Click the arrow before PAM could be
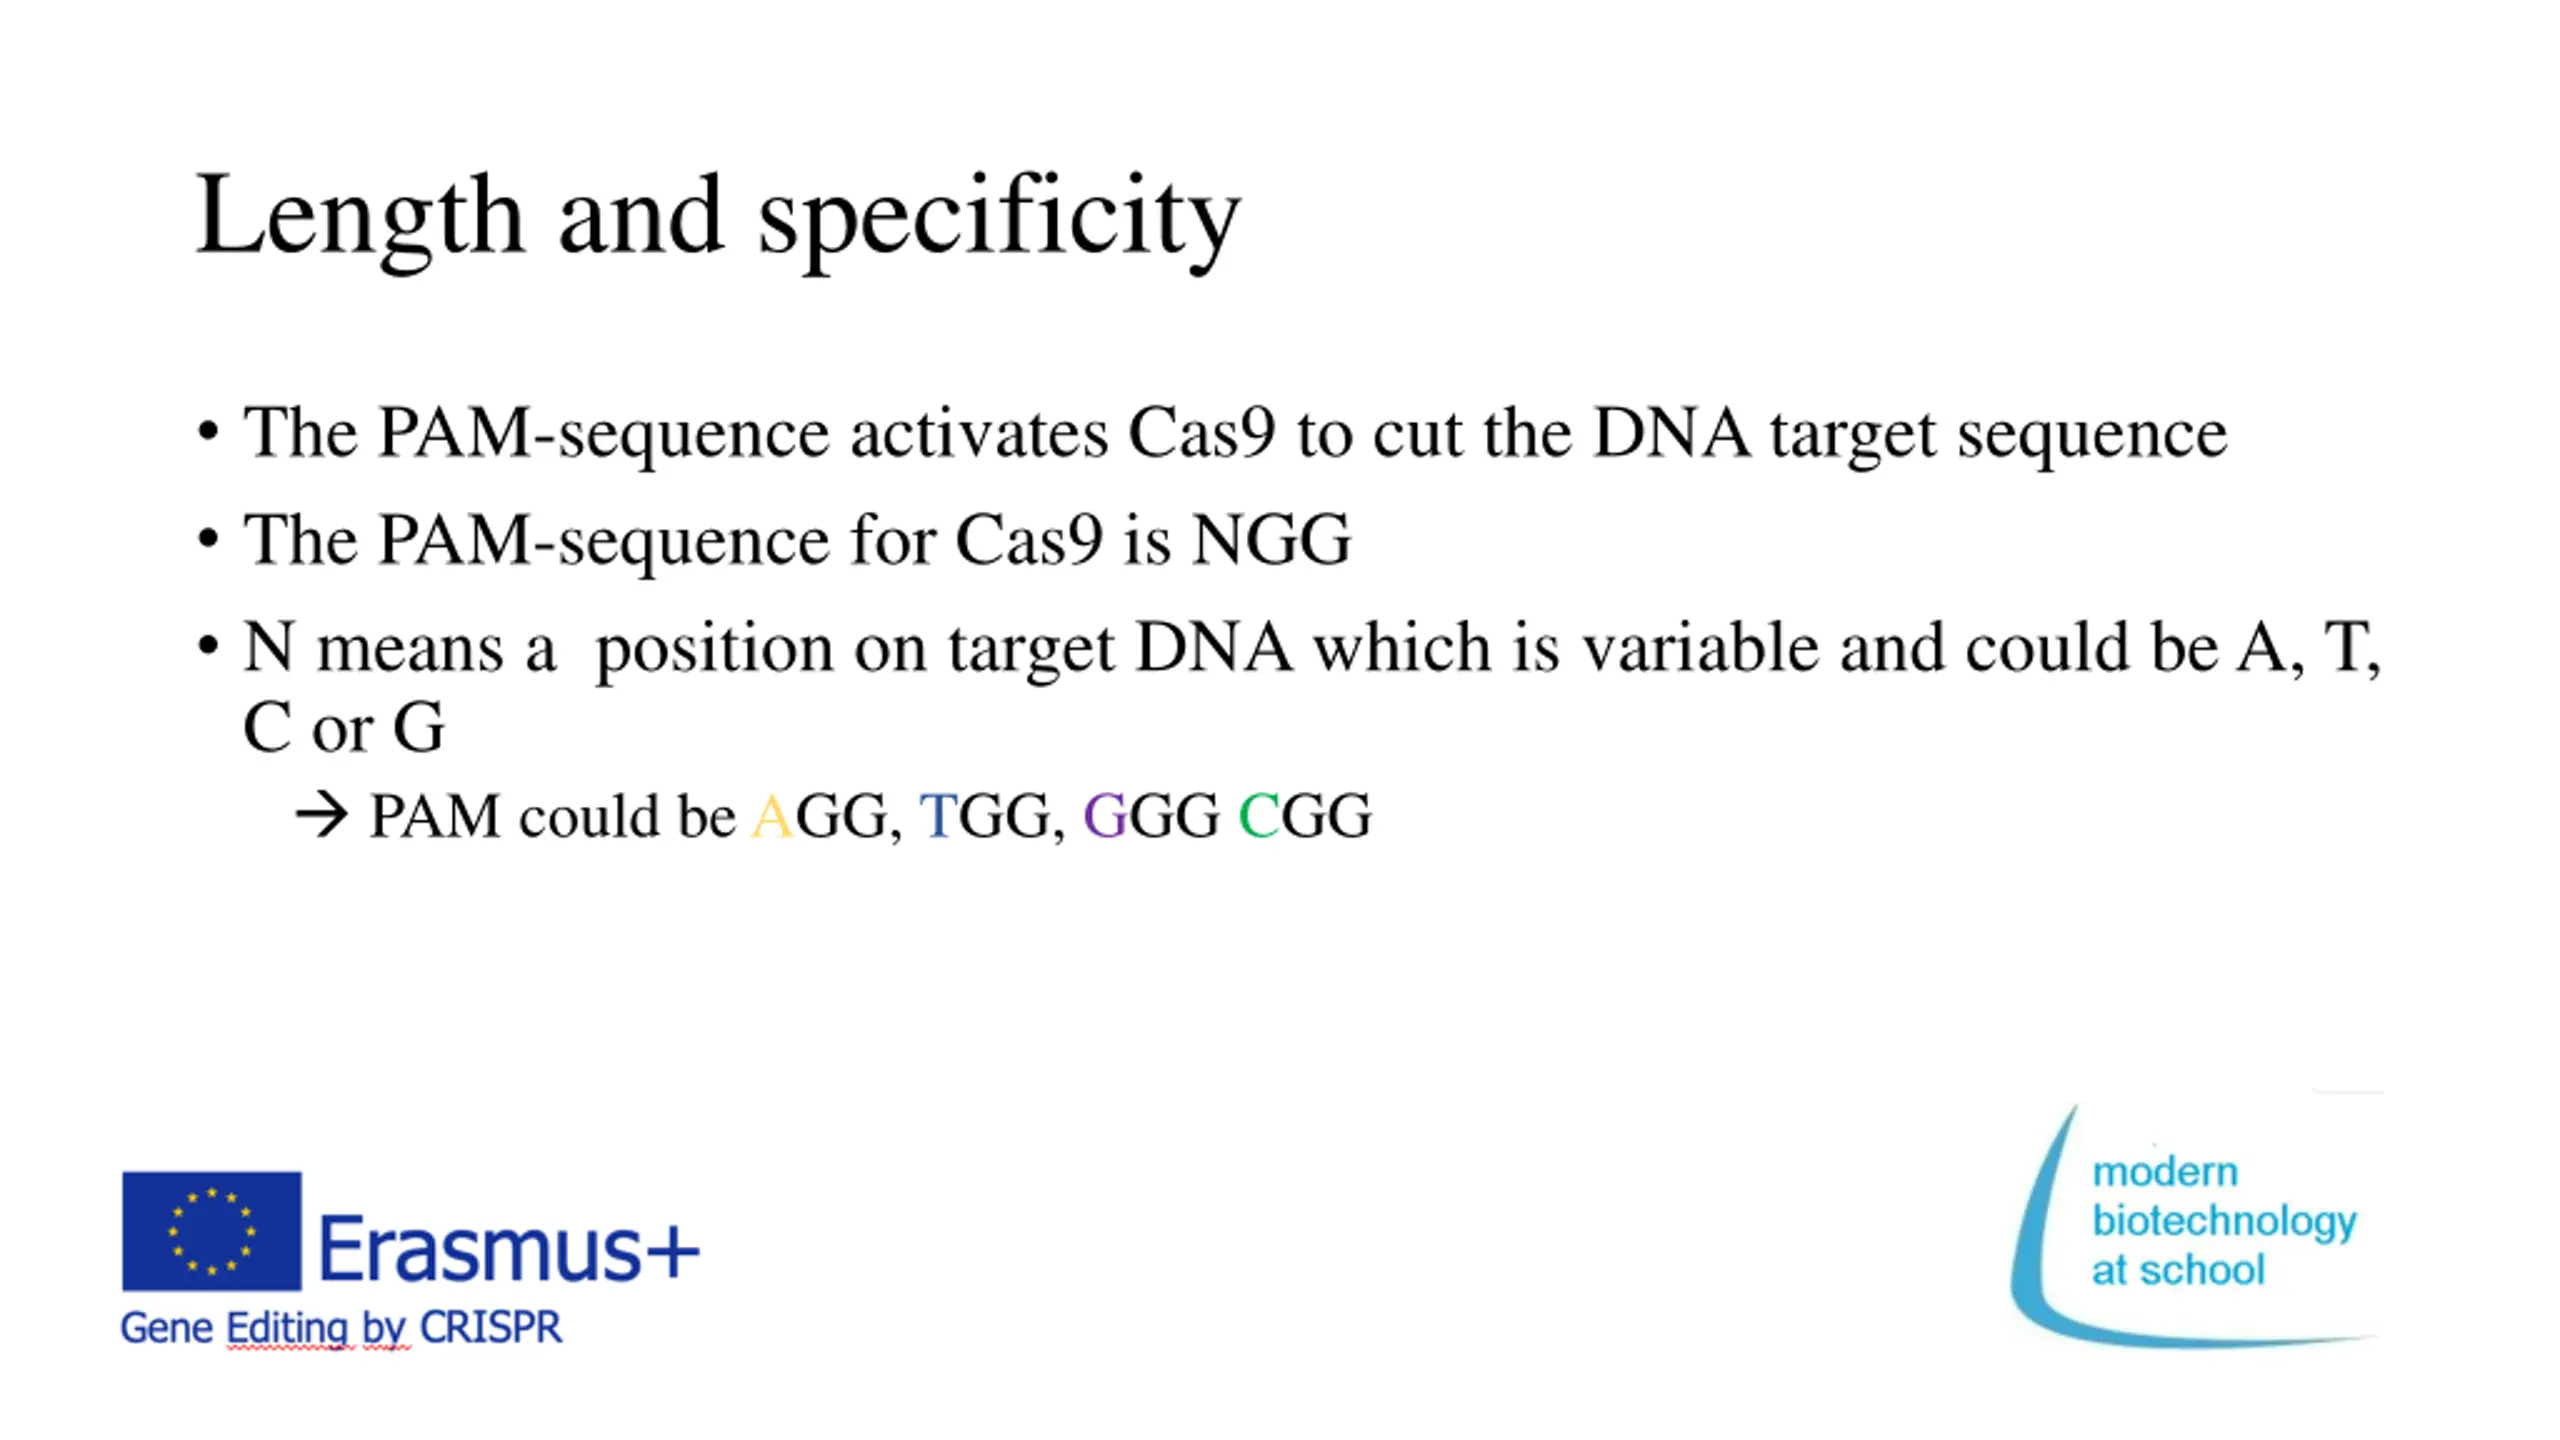Viewport: 2560px width, 1440px height. coord(321,814)
